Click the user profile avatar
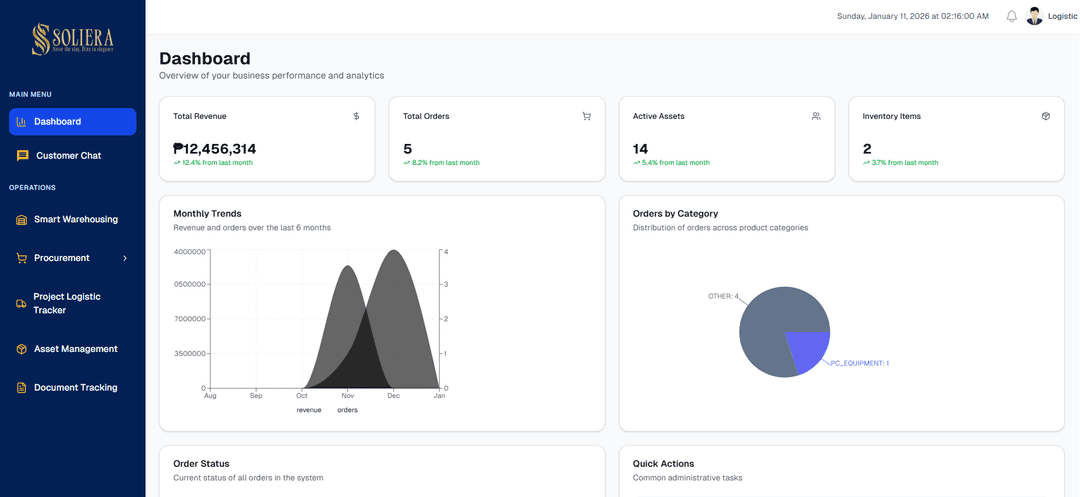 coord(1034,16)
